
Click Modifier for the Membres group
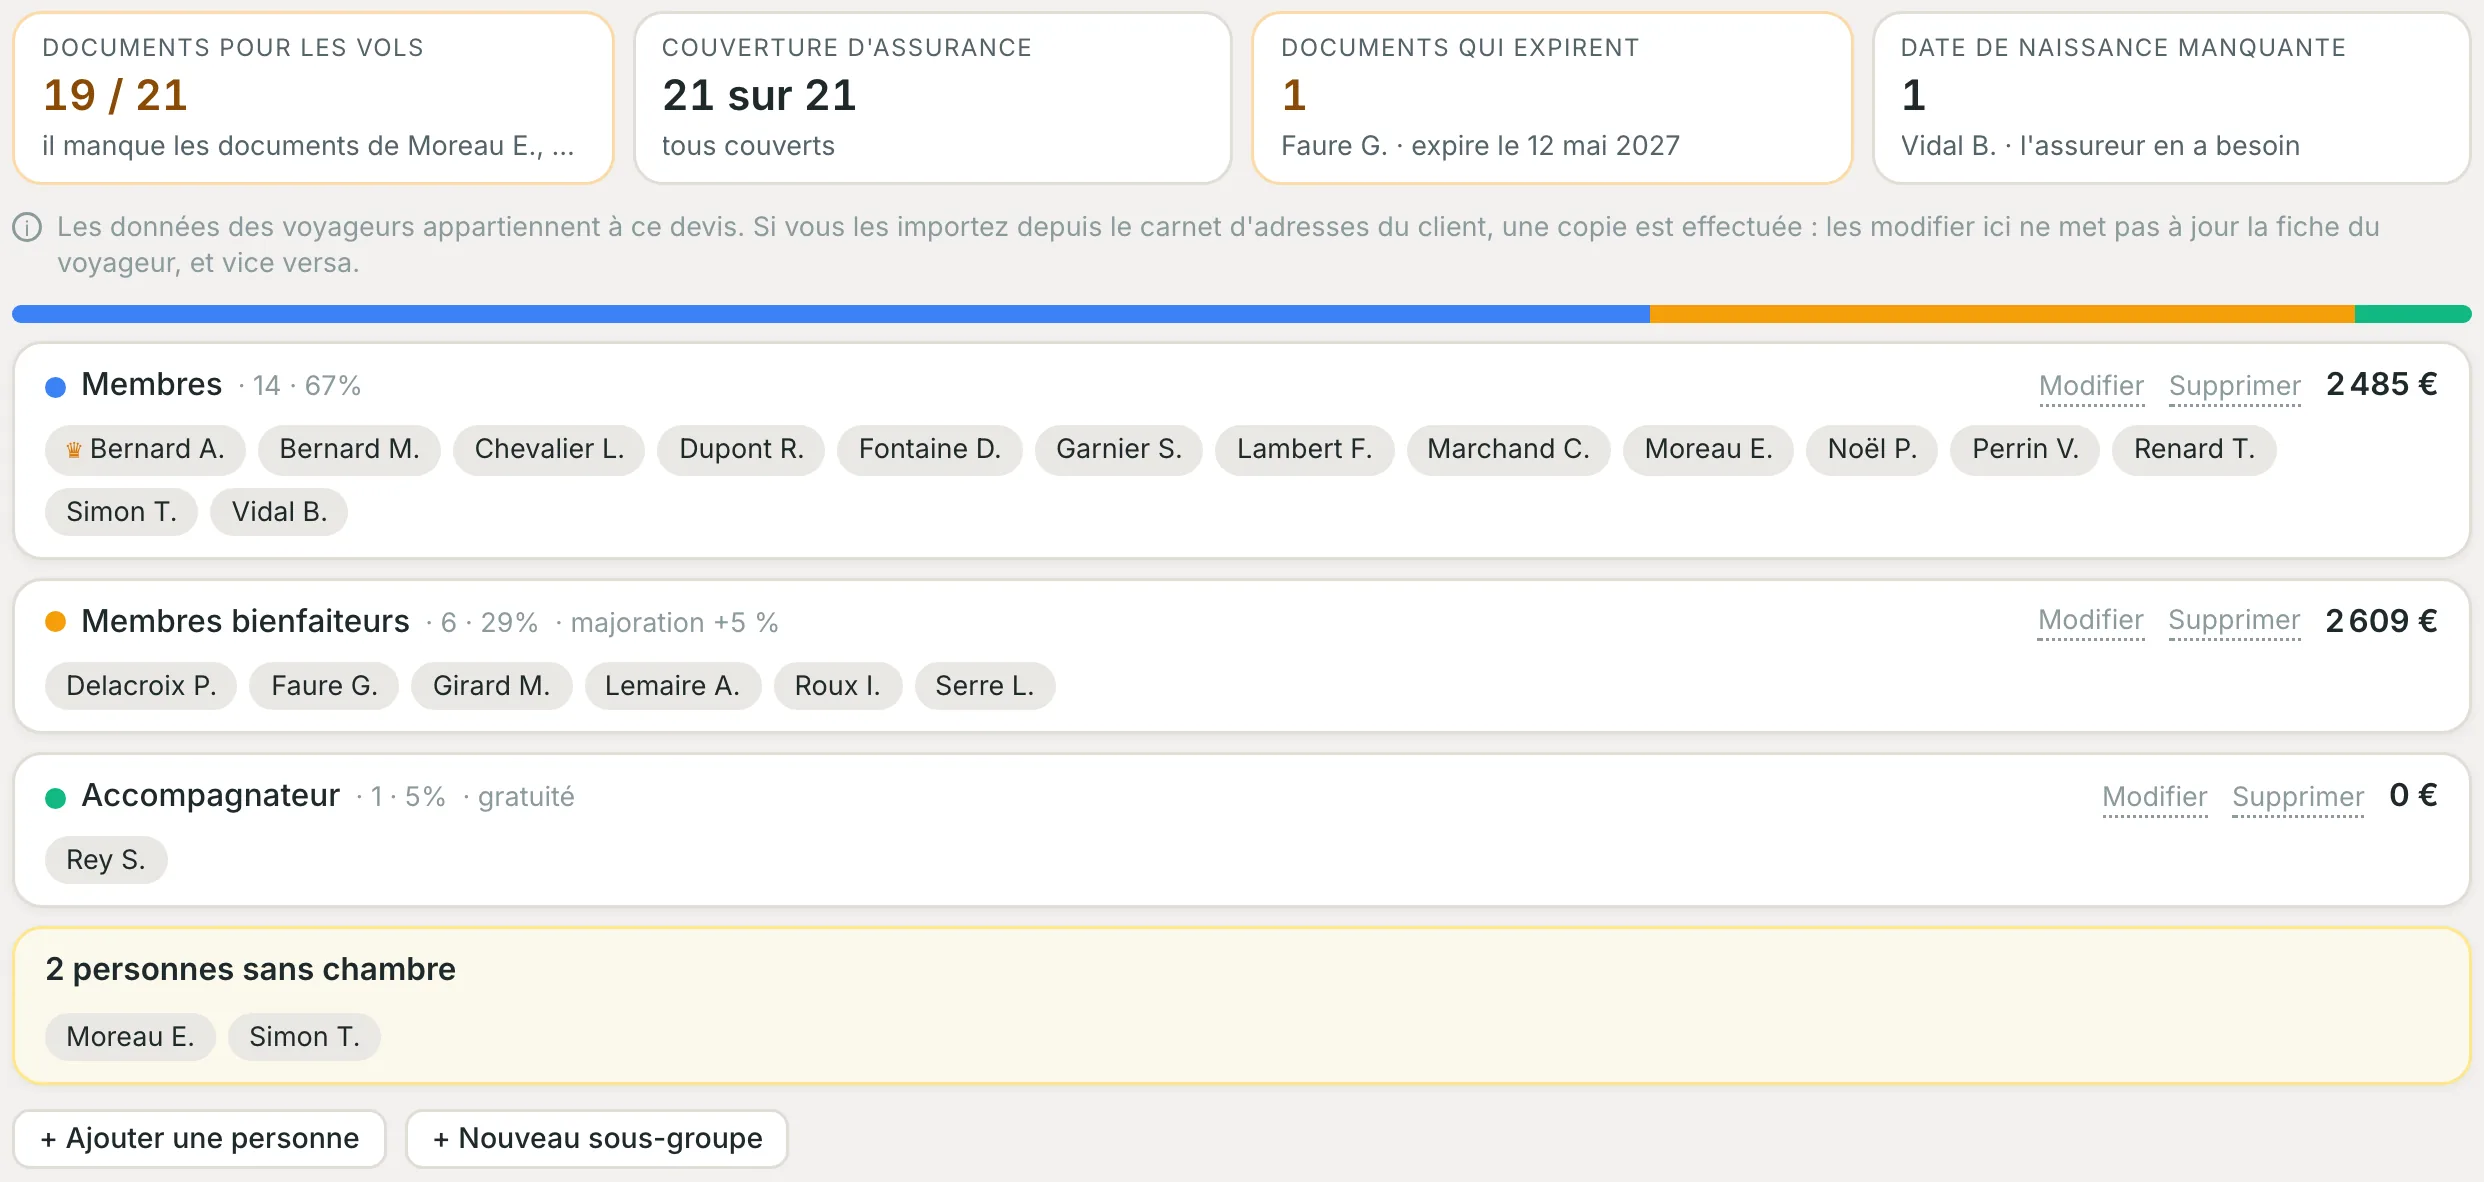(x=2091, y=386)
